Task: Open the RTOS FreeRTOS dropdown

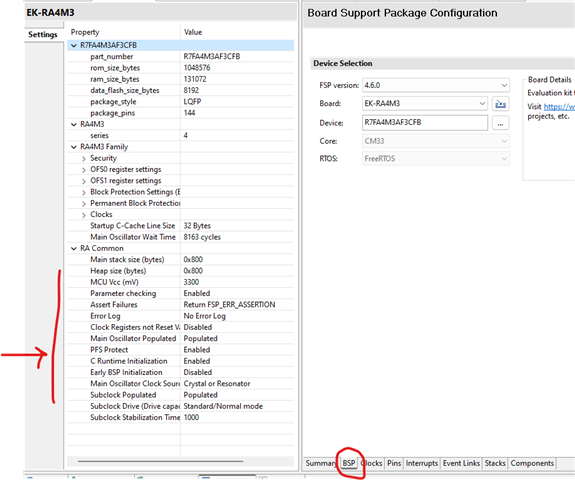Action: (436, 158)
